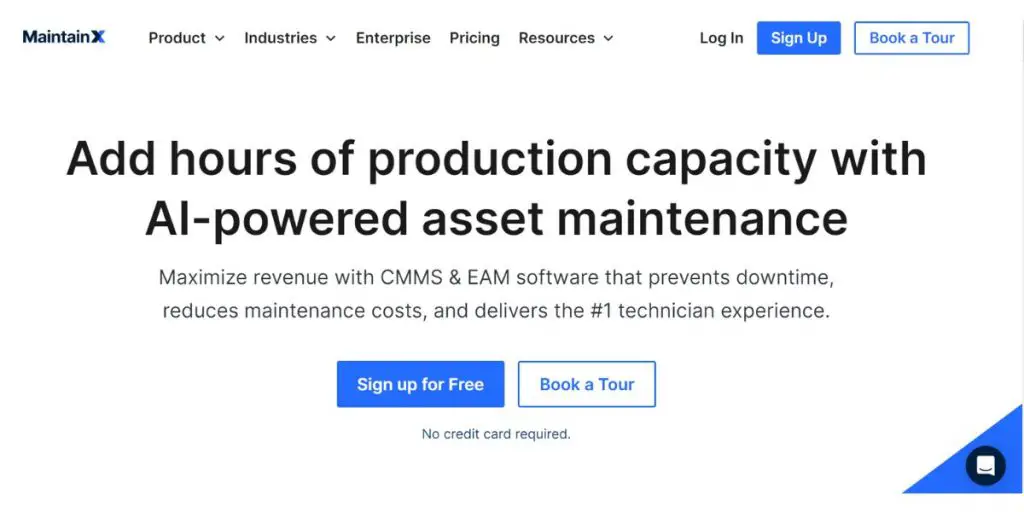This screenshot has width=1024, height=512.
Task: Click the 'No credit card required' text
Action: (x=496, y=434)
